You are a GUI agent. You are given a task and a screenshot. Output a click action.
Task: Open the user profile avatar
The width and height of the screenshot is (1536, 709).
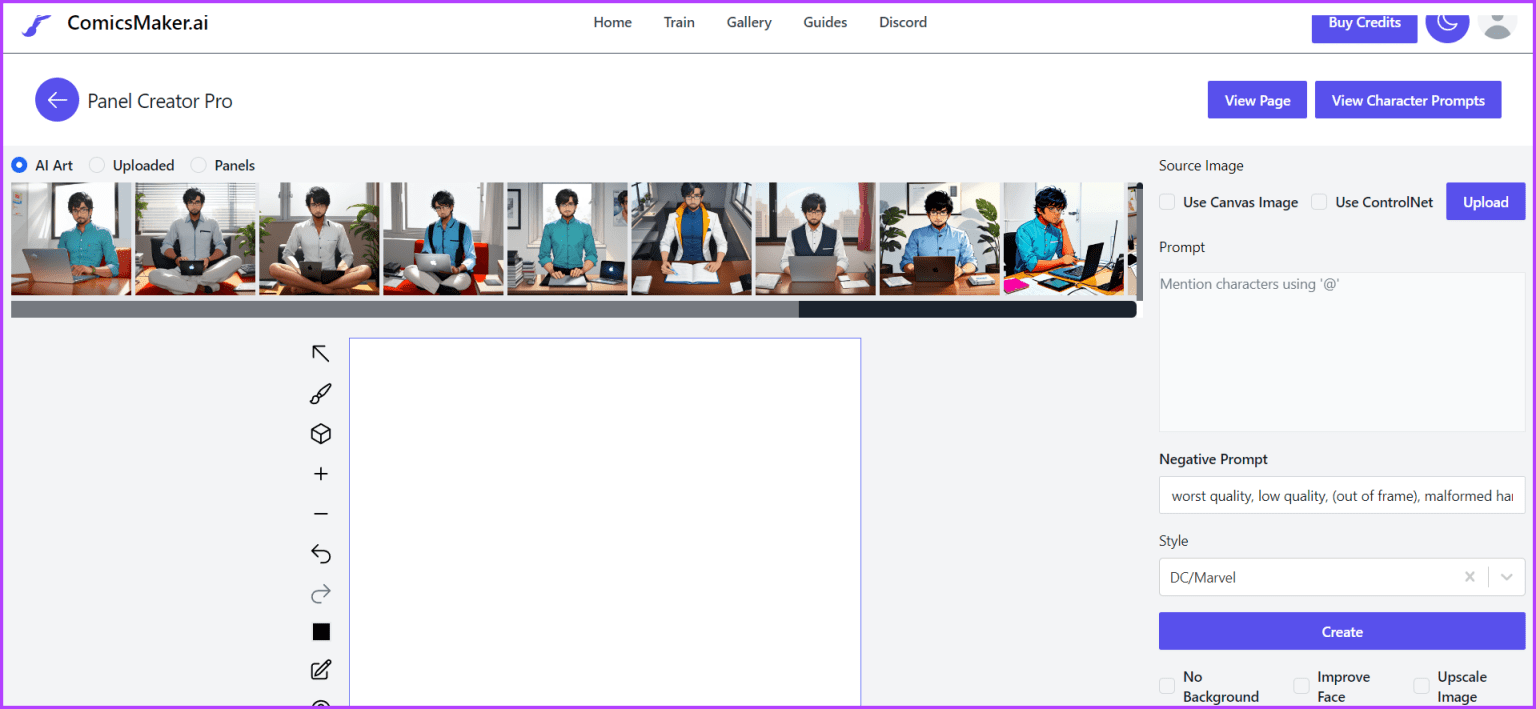pyautogui.click(x=1497, y=22)
